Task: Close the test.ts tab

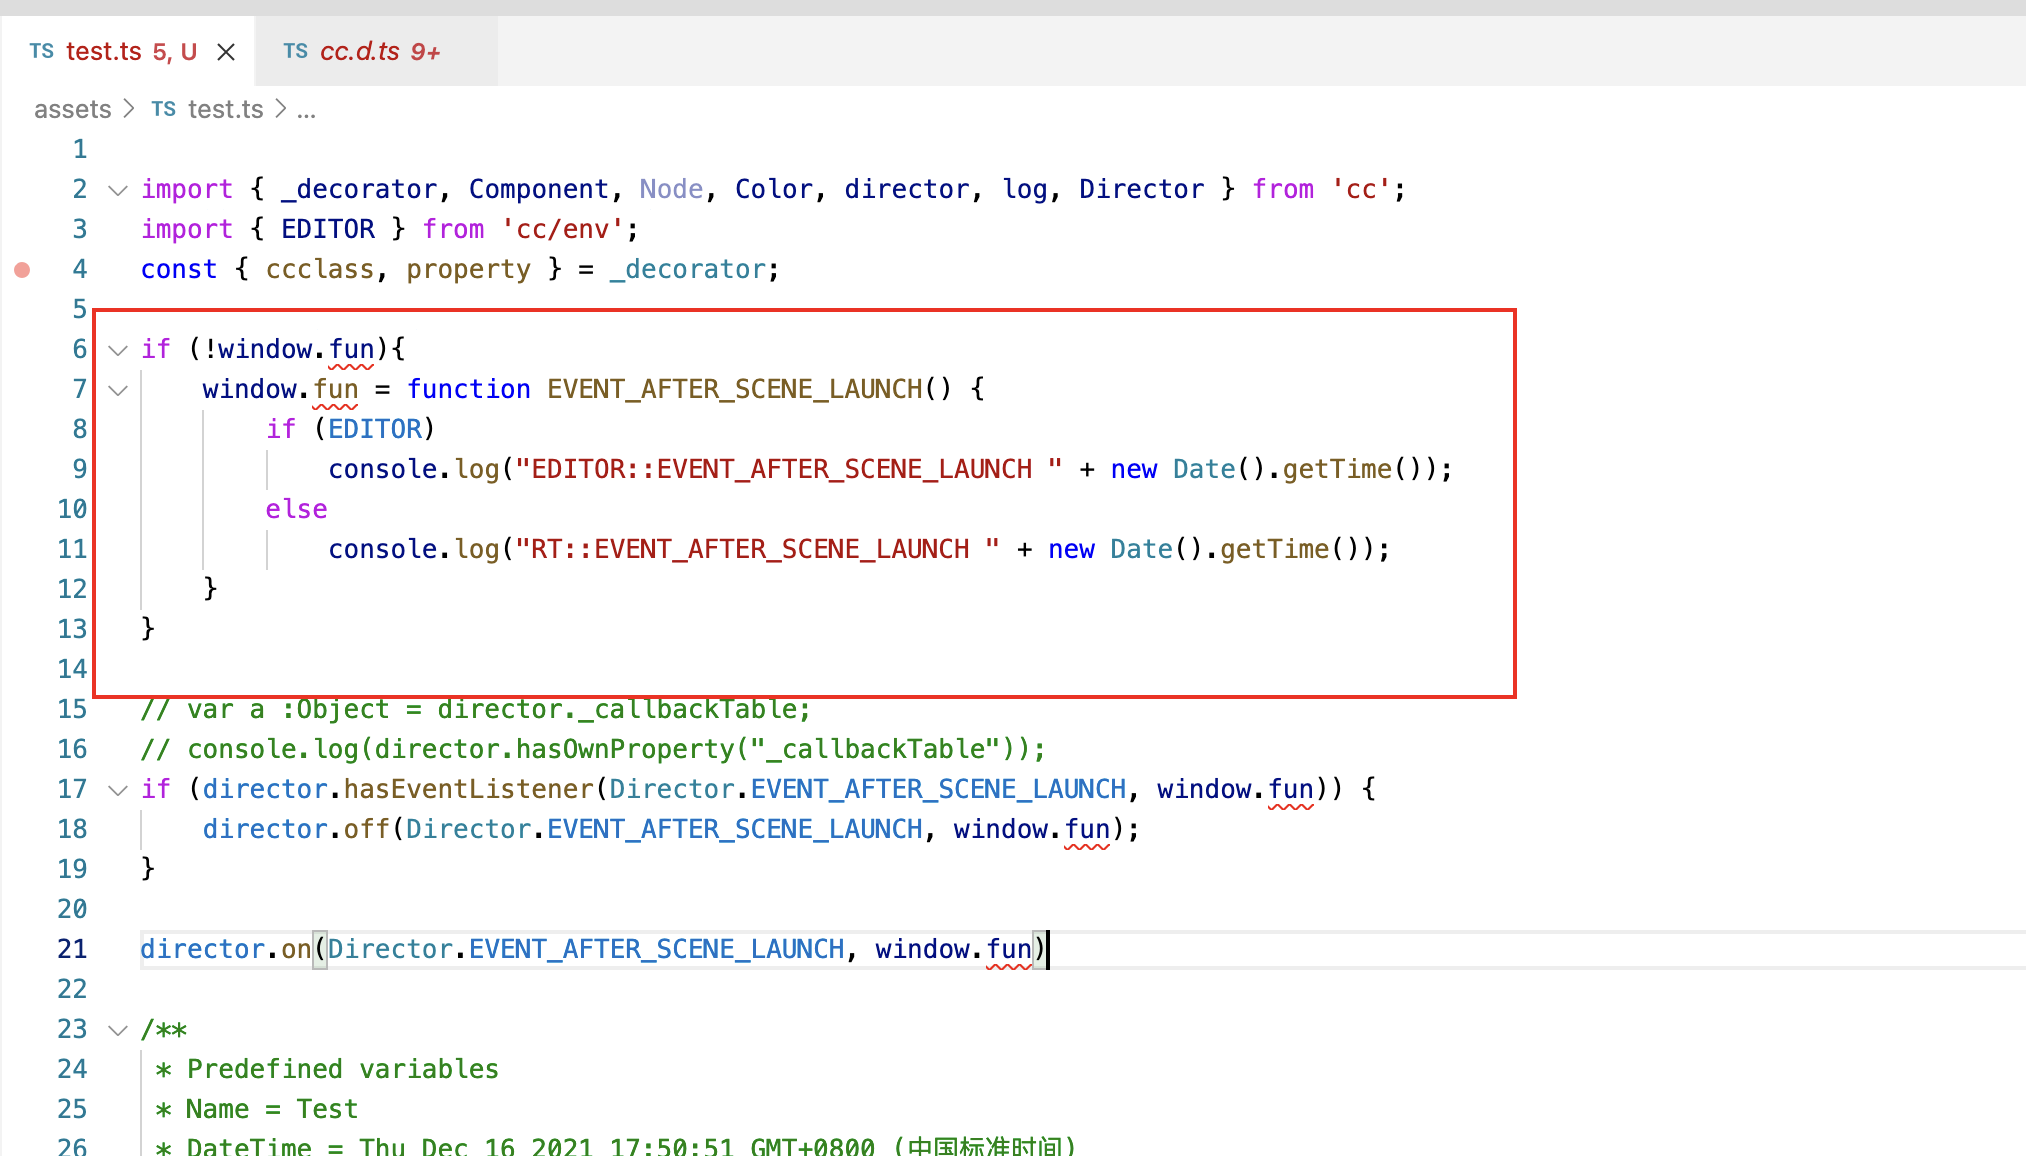Action: coord(226,52)
